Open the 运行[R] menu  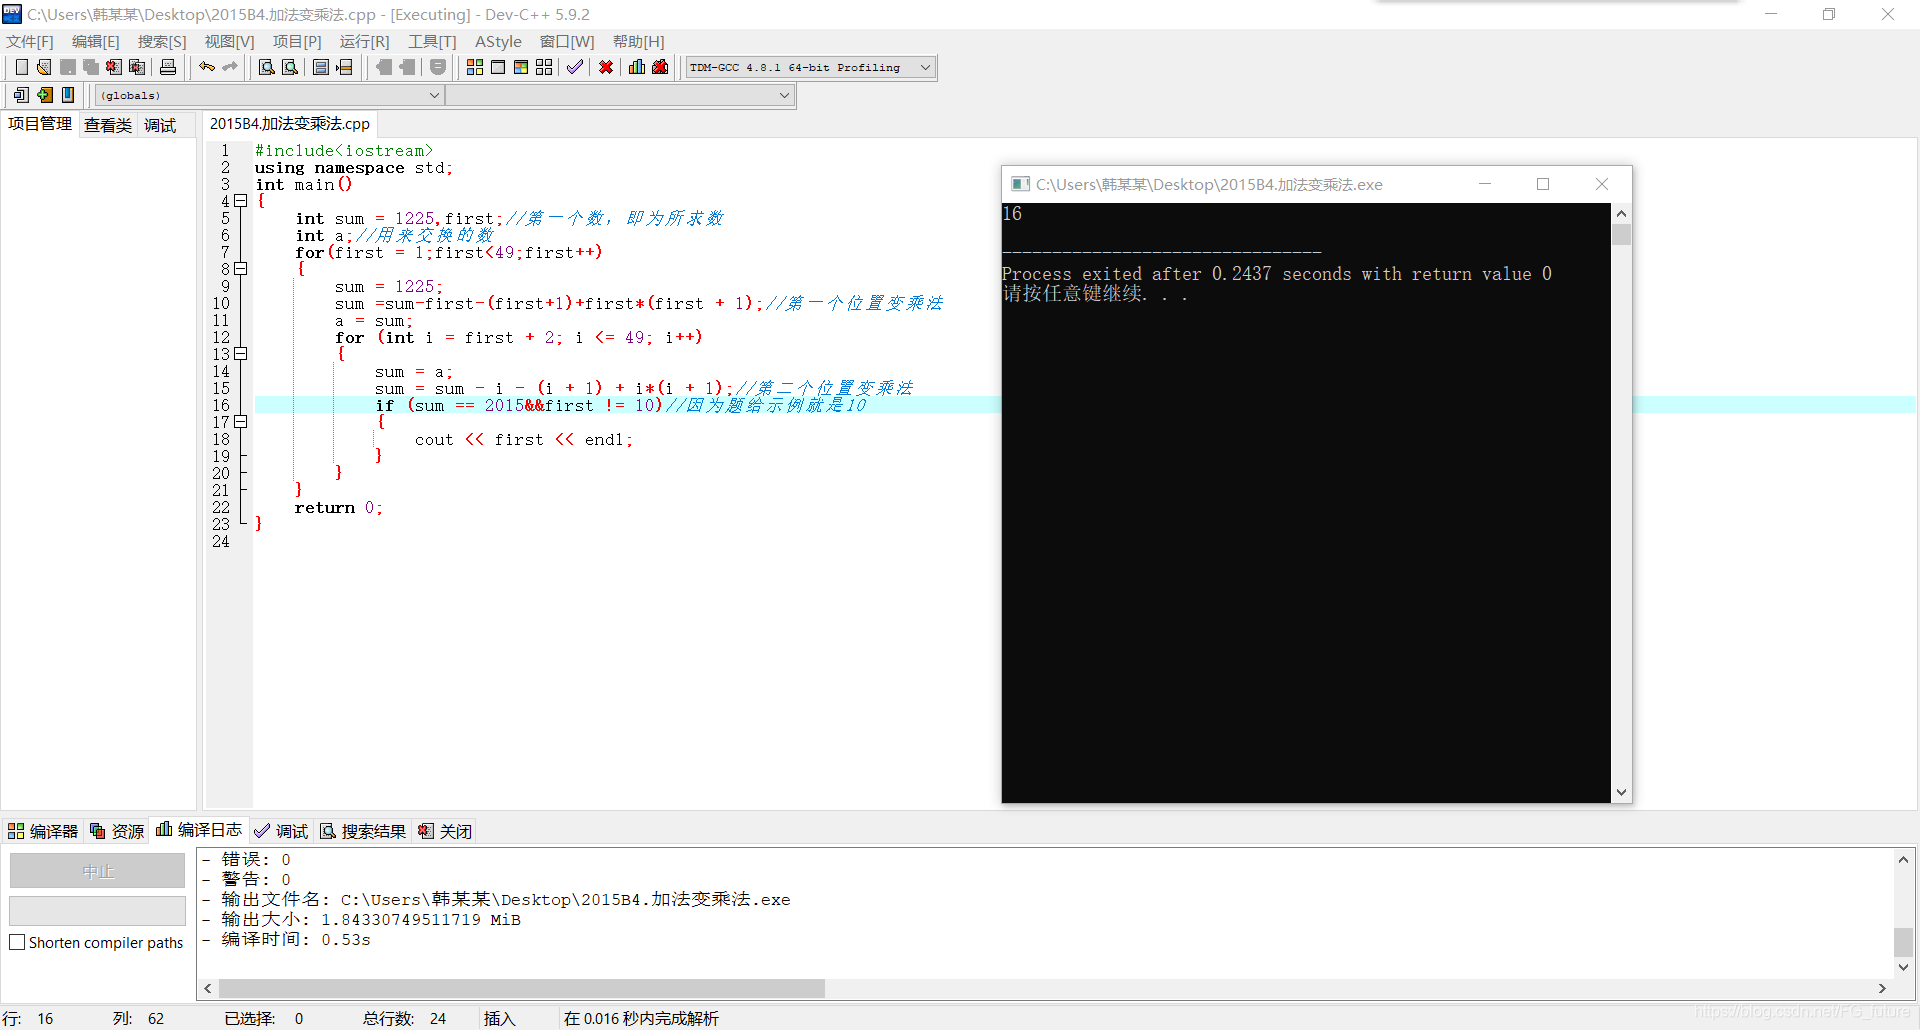coord(364,41)
